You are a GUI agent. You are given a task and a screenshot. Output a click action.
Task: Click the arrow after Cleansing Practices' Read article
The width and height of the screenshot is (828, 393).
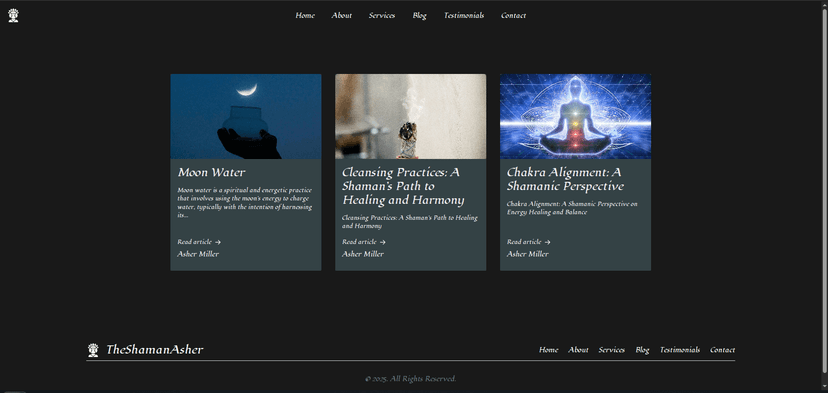383,242
